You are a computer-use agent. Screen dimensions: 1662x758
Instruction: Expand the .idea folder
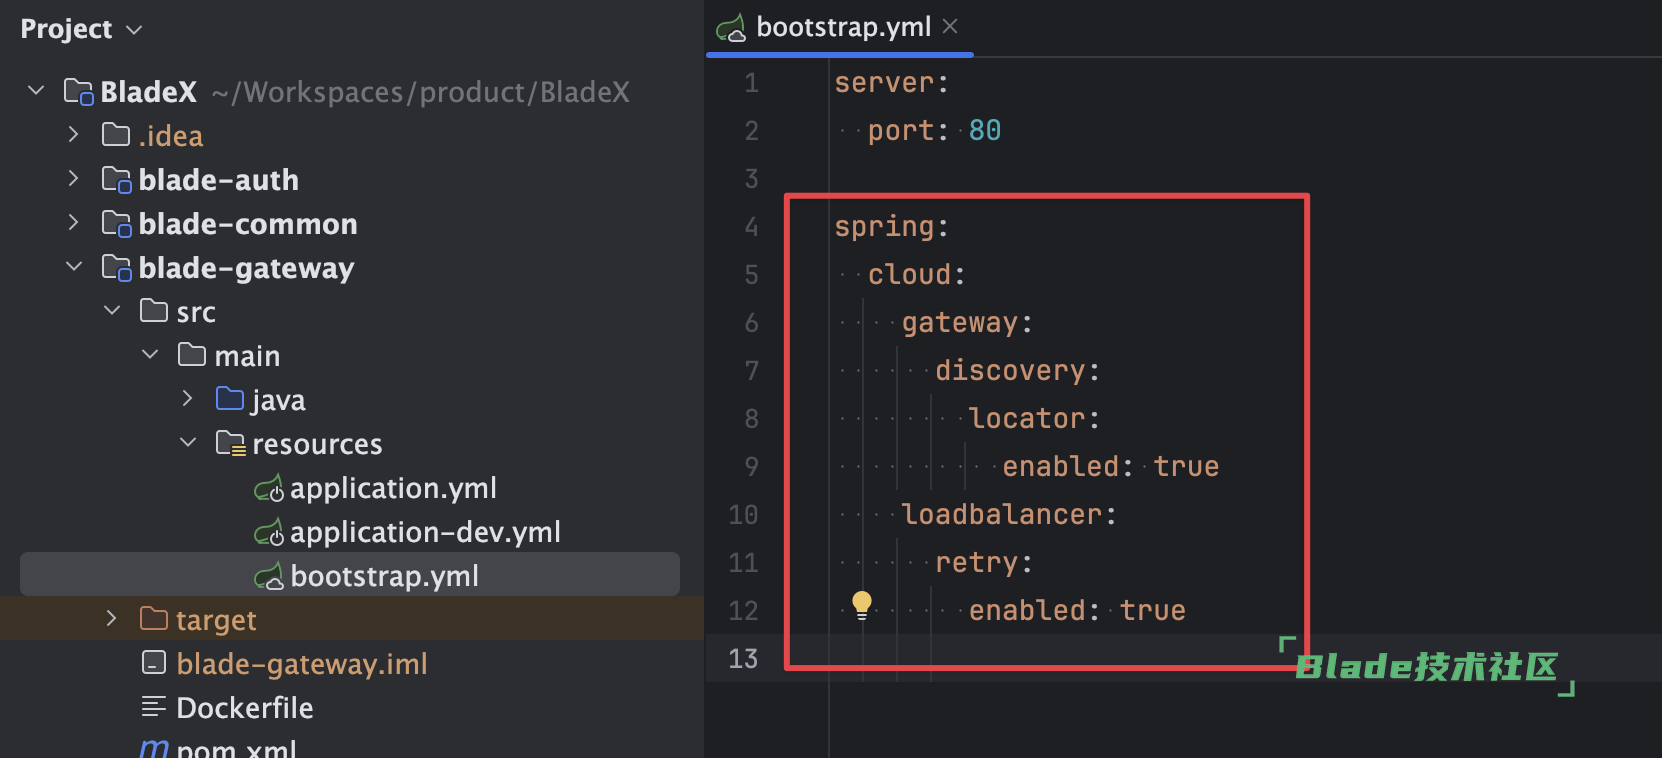tap(73, 135)
